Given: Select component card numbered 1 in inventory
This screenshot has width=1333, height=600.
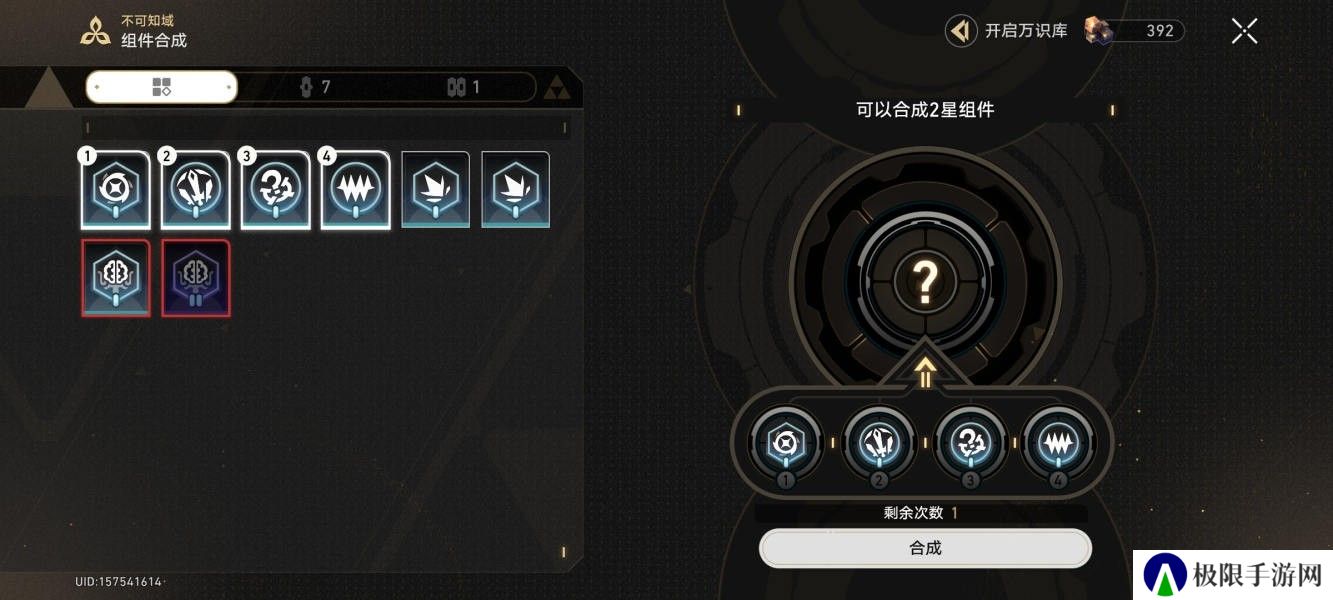Looking at the screenshot, I should (x=116, y=190).
